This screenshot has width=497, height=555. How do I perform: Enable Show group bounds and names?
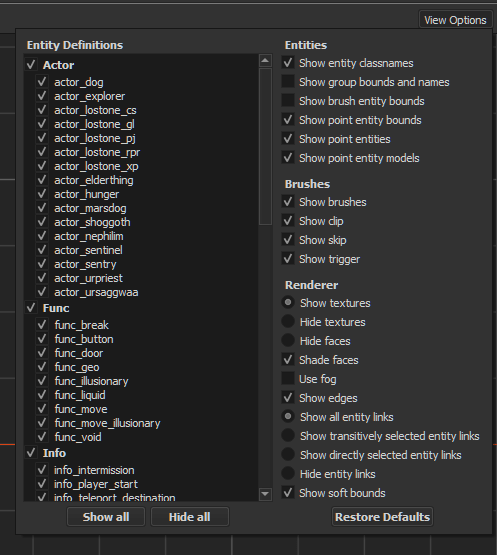click(x=288, y=81)
